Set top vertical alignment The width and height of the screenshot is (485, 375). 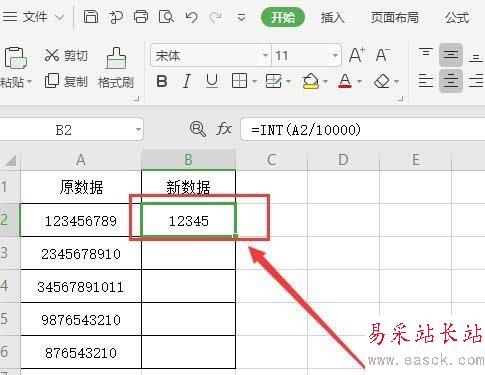tap(426, 54)
